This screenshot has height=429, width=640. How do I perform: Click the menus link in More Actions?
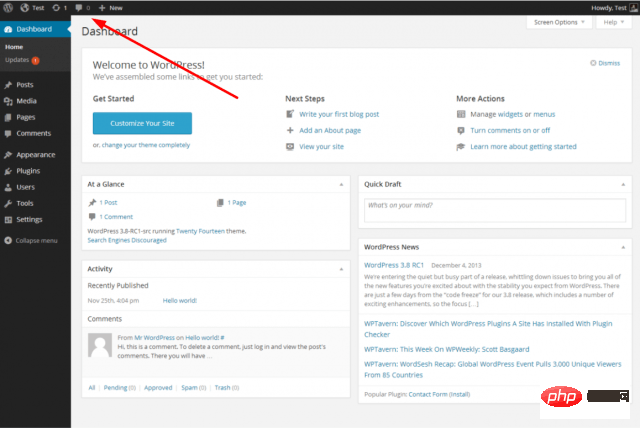pyautogui.click(x=544, y=114)
